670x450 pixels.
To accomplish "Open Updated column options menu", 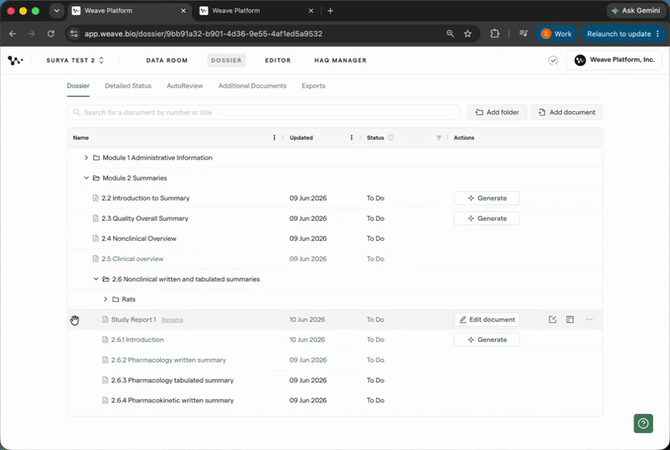I will pos(352,138).
